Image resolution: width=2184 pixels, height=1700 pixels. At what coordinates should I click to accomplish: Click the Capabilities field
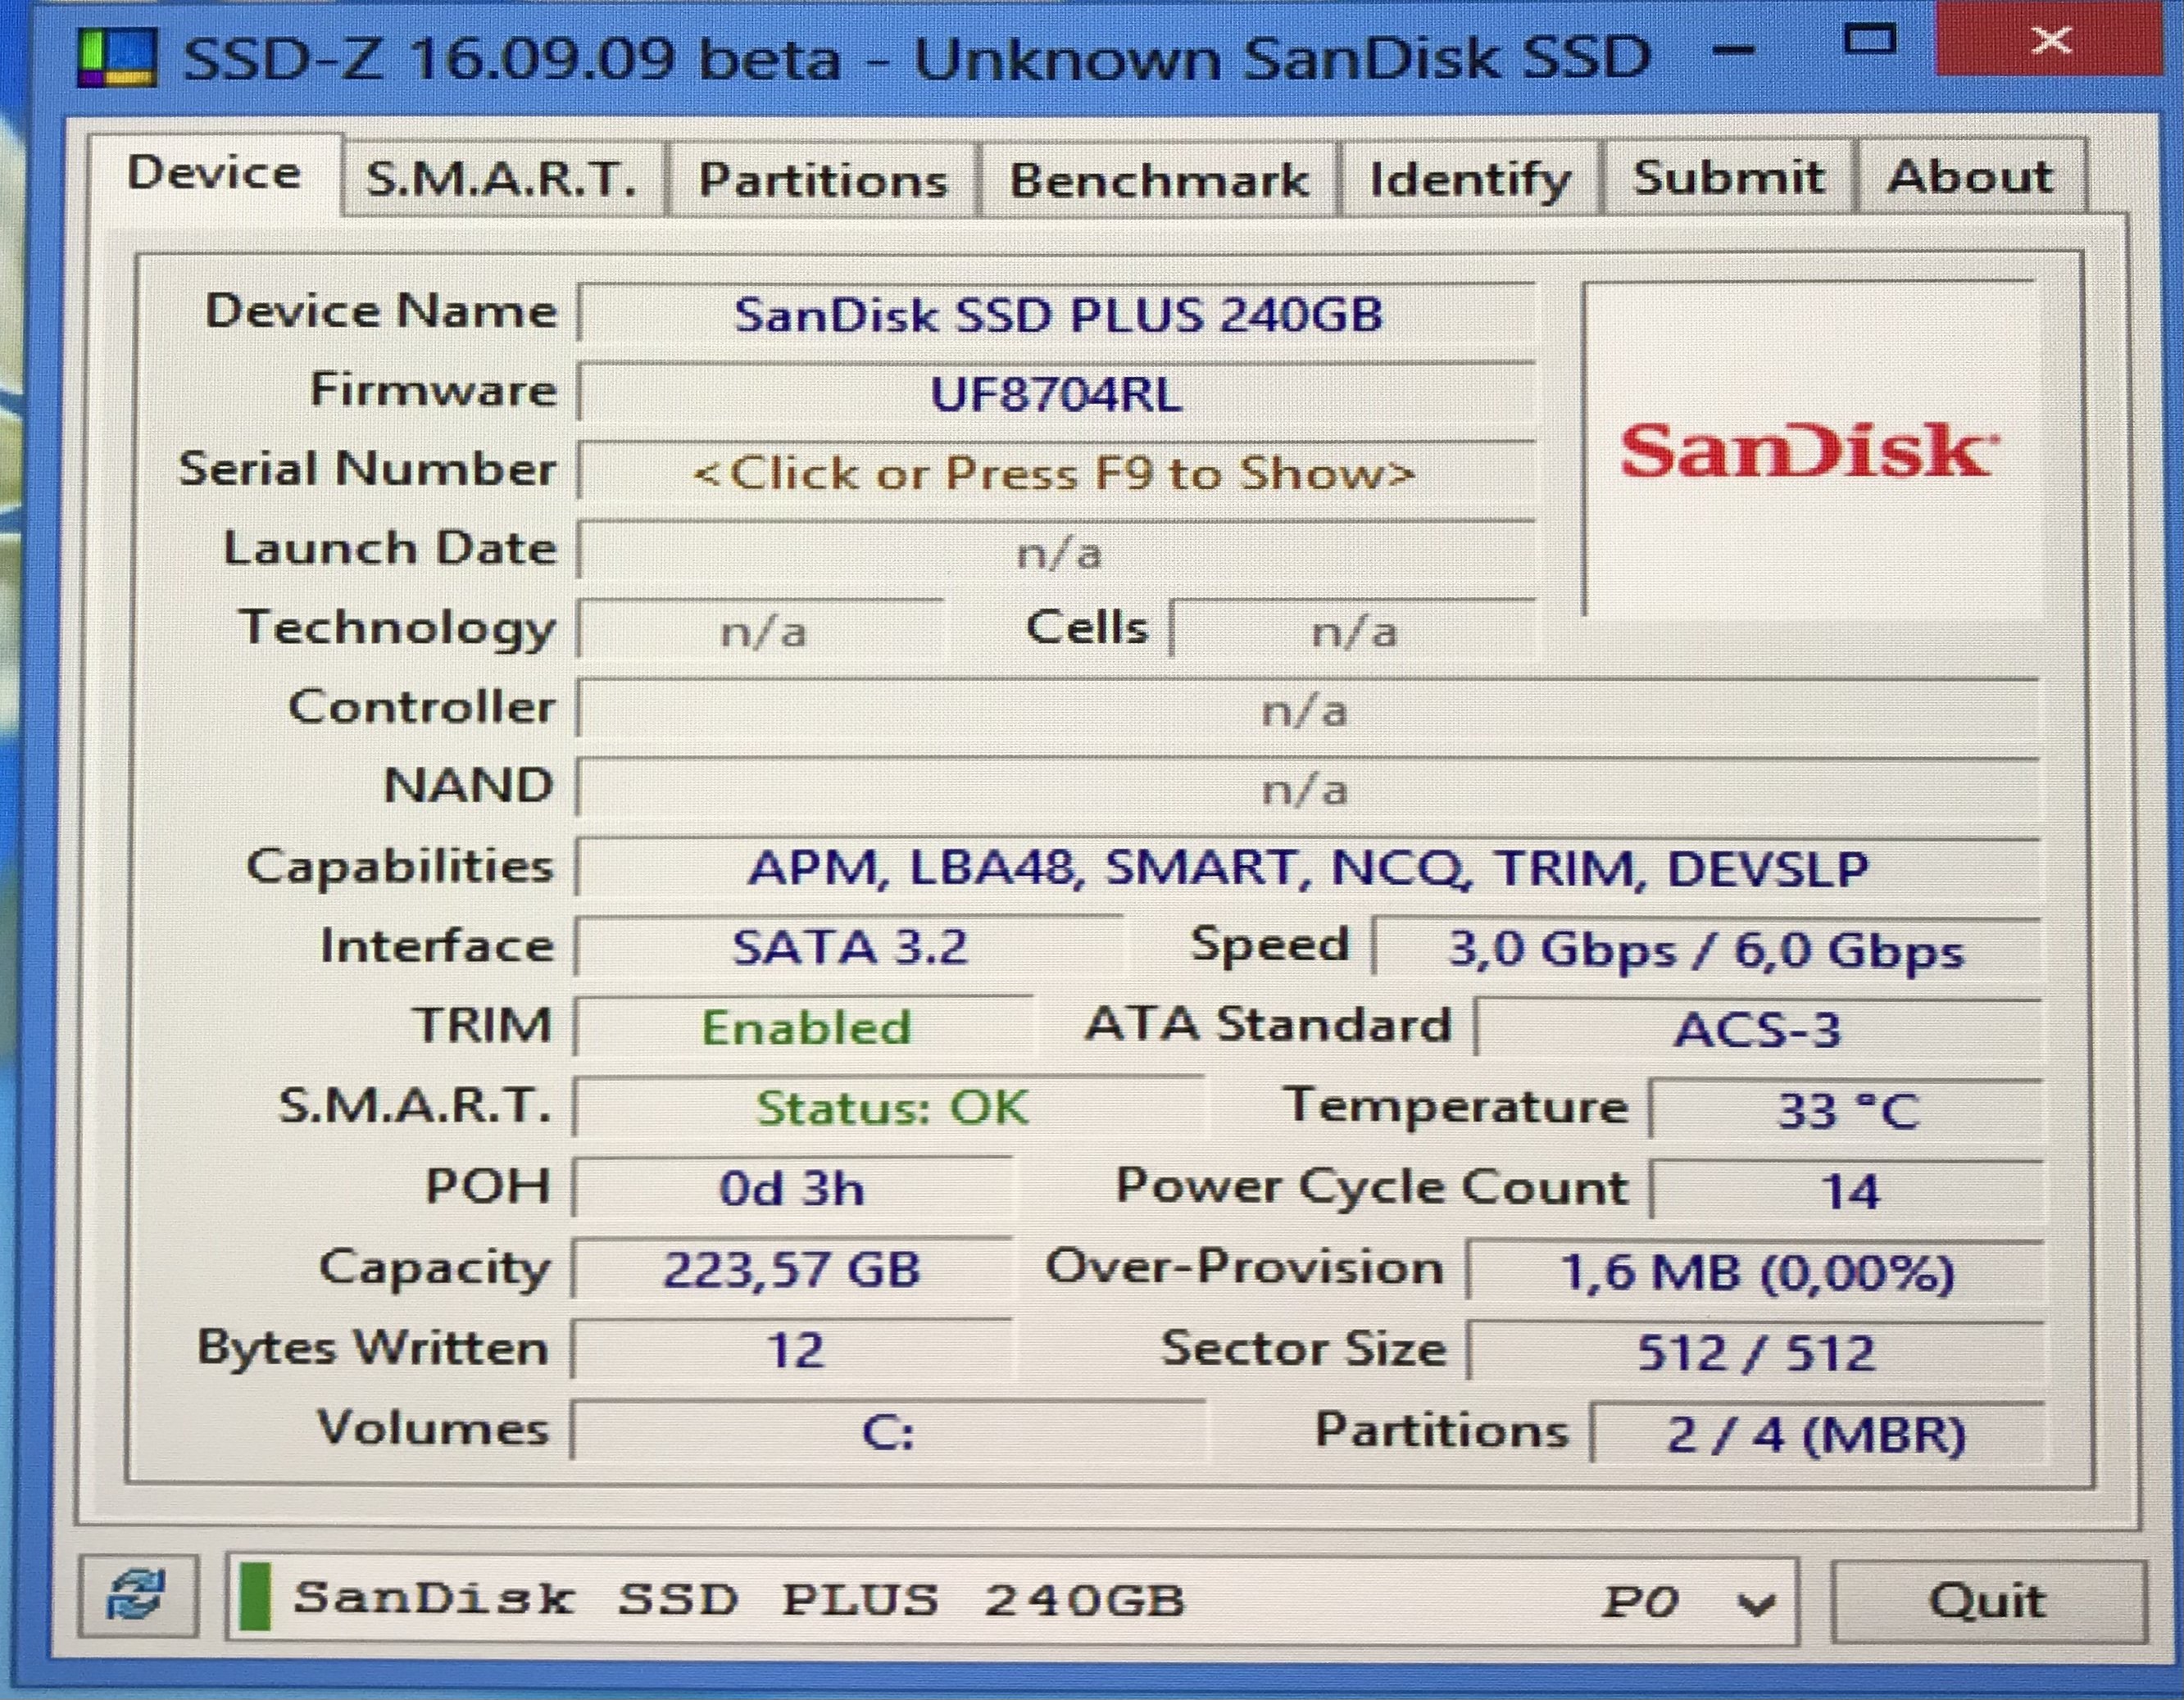pos(1307,868)
